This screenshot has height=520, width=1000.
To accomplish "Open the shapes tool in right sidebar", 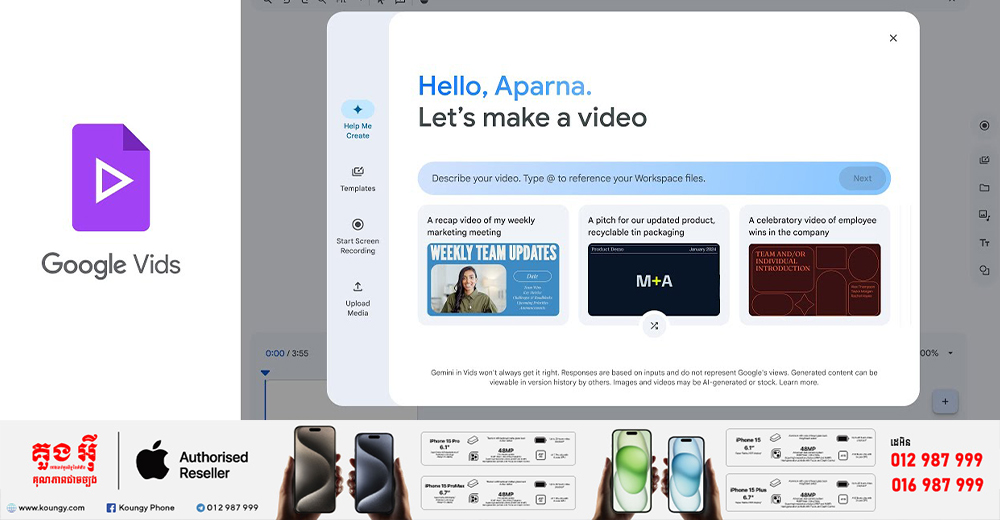I will [x=984, y=270].
